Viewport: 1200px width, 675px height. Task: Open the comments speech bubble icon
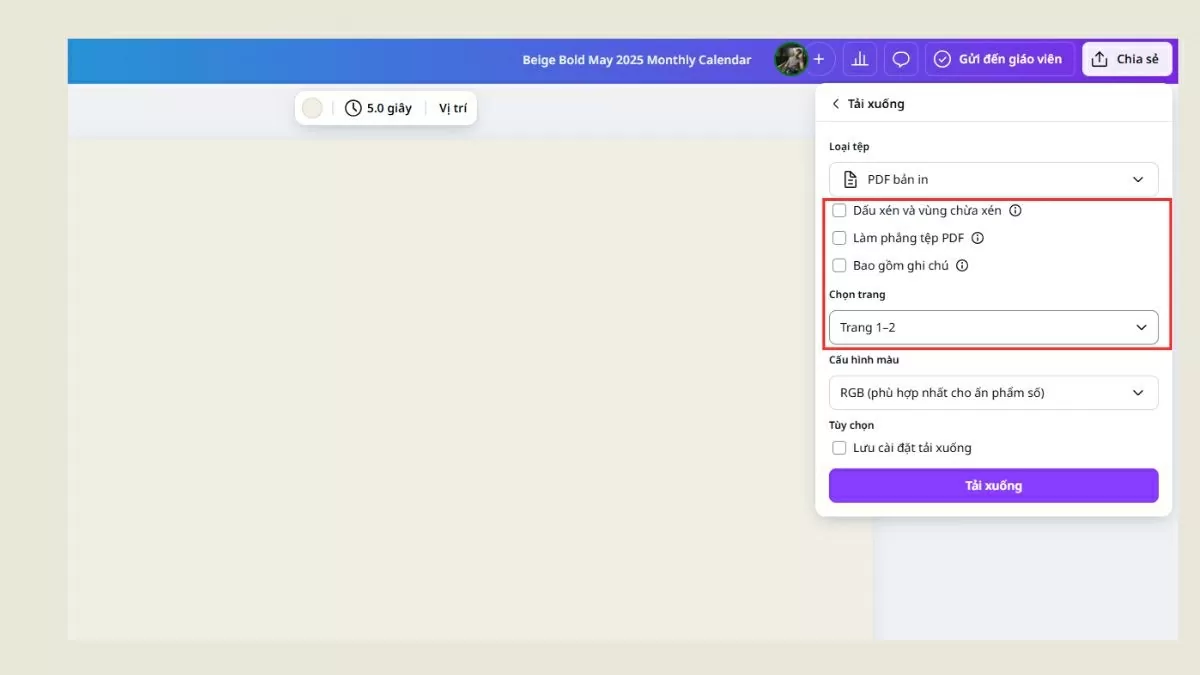(x=901, y=59)
